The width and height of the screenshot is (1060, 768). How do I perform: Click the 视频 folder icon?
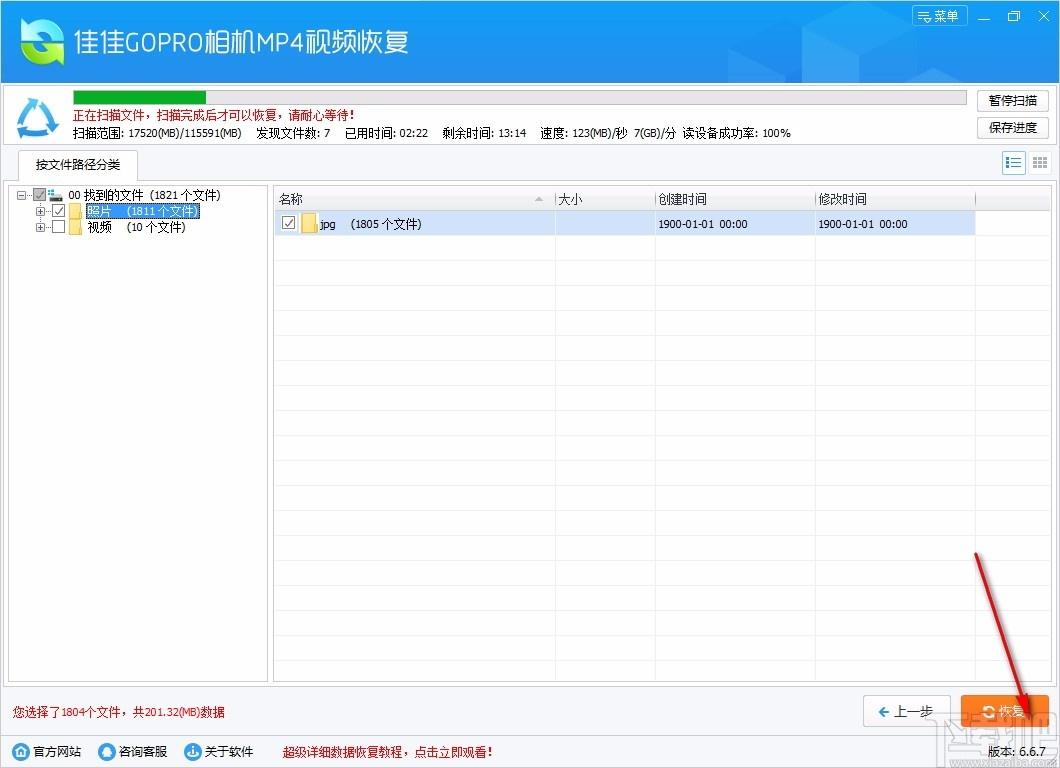75,227
